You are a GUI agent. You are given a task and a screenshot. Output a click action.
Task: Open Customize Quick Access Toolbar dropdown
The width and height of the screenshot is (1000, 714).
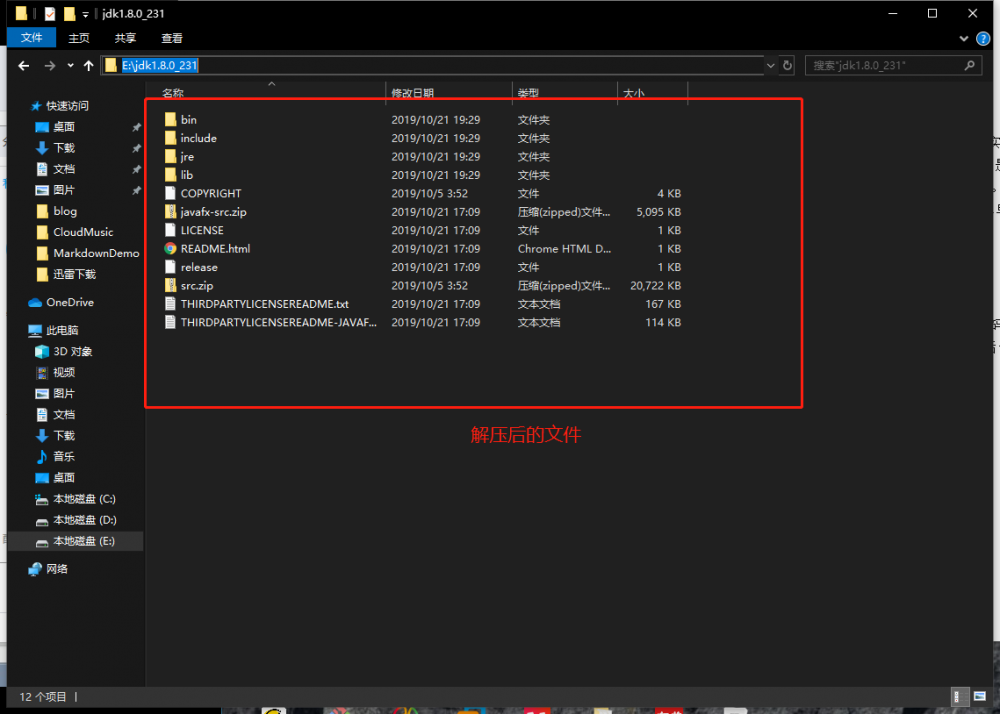point(85,14)
